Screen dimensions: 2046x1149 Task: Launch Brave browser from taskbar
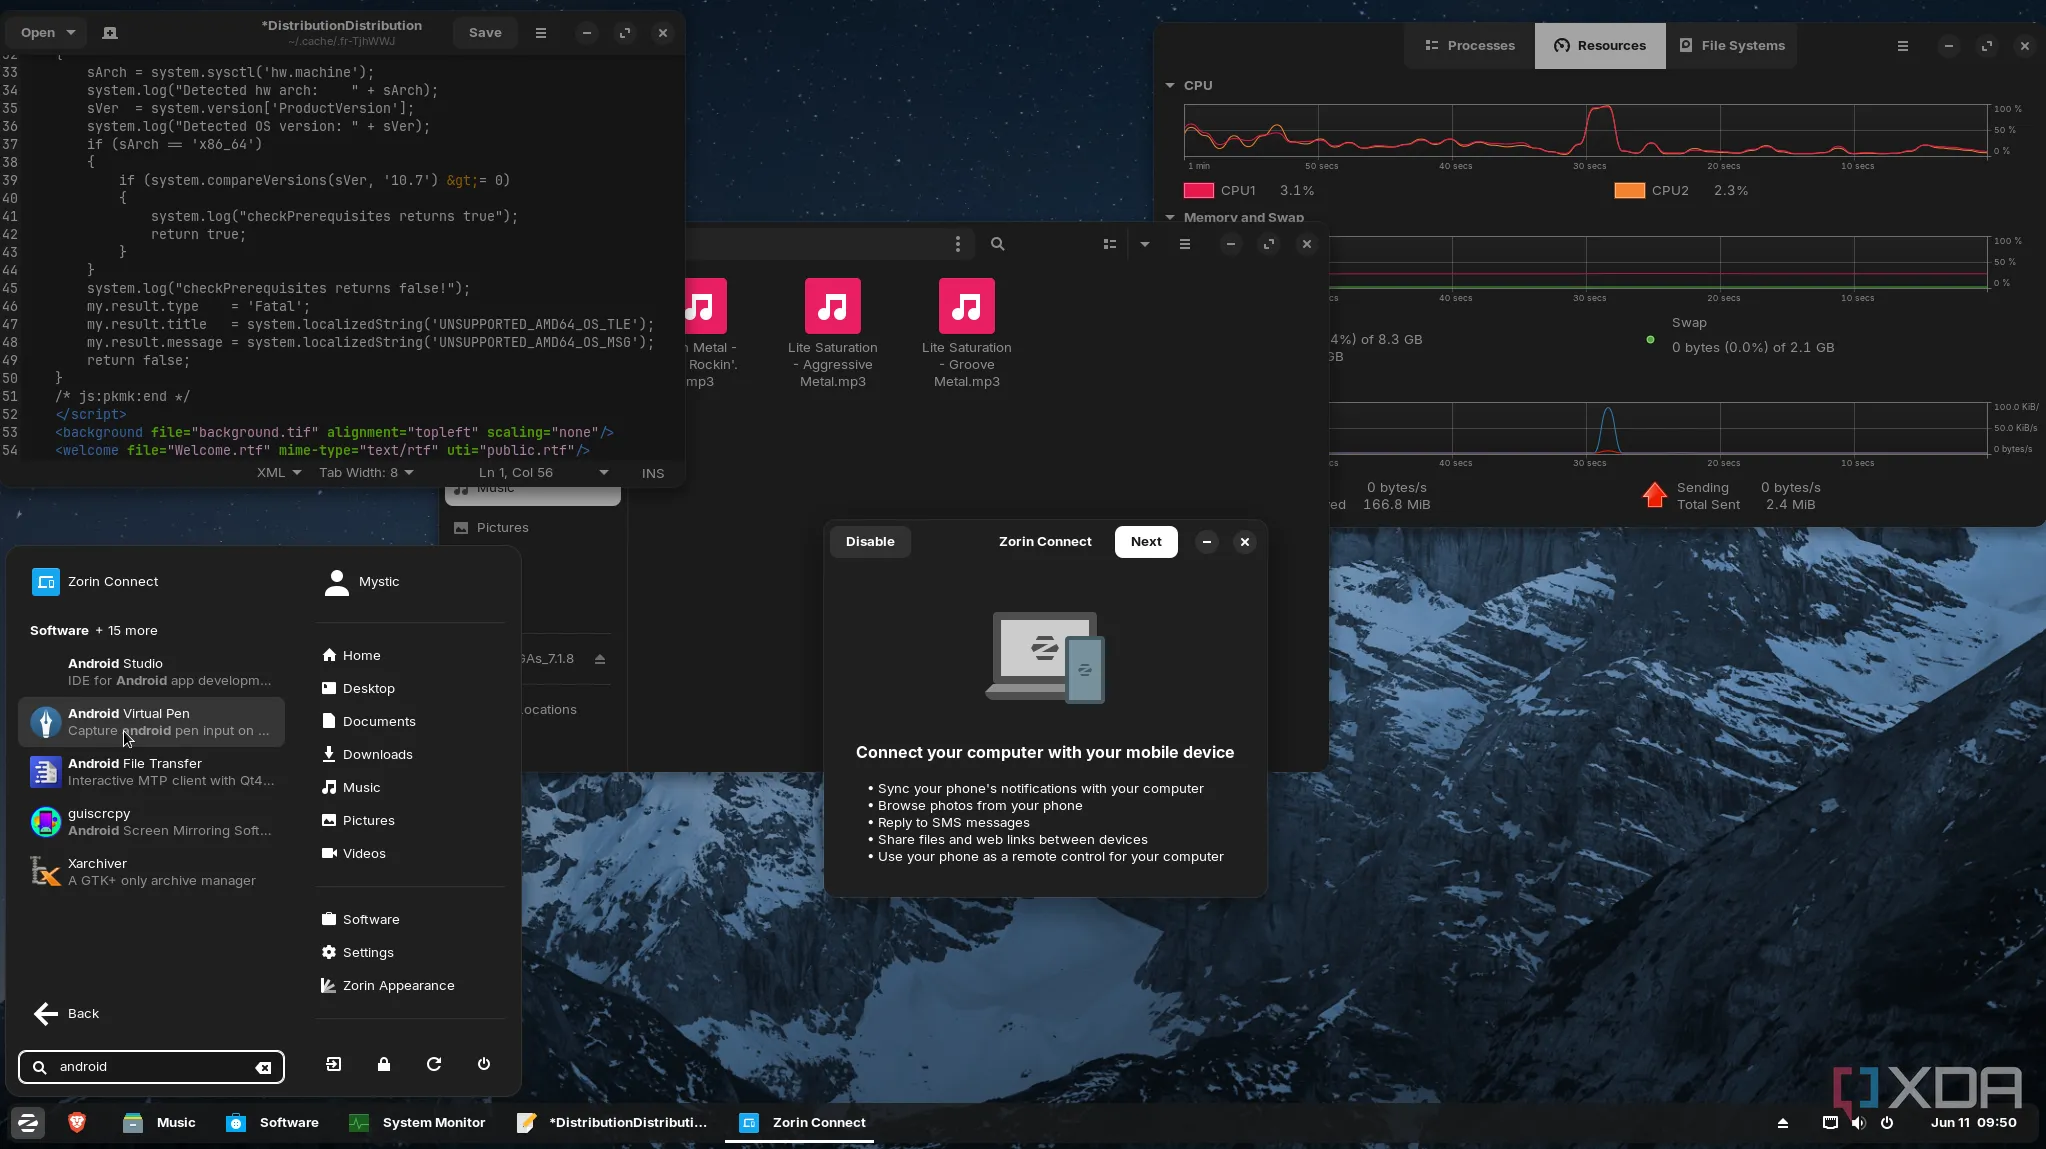point(77,1123)
